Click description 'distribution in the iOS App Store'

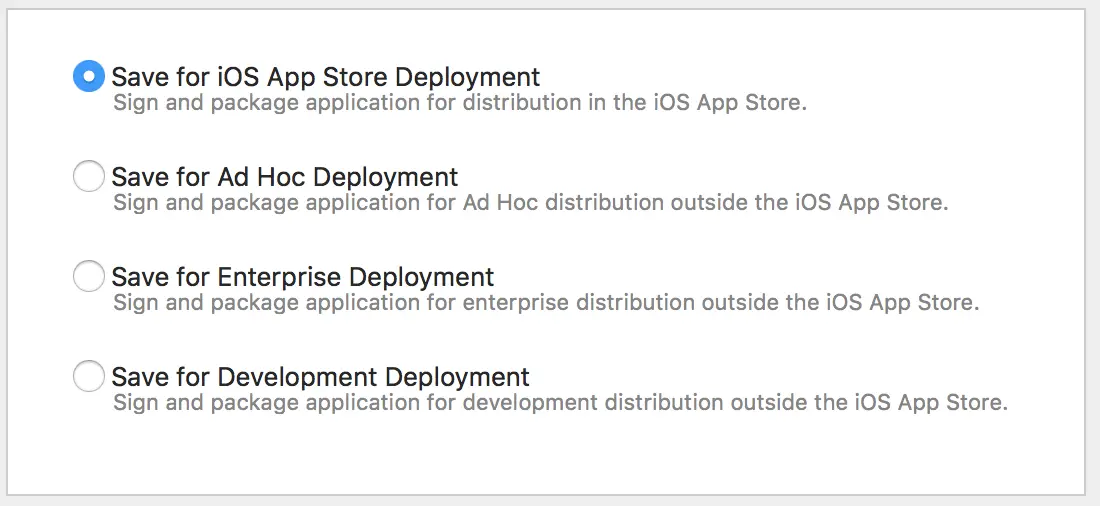point(634,103)
